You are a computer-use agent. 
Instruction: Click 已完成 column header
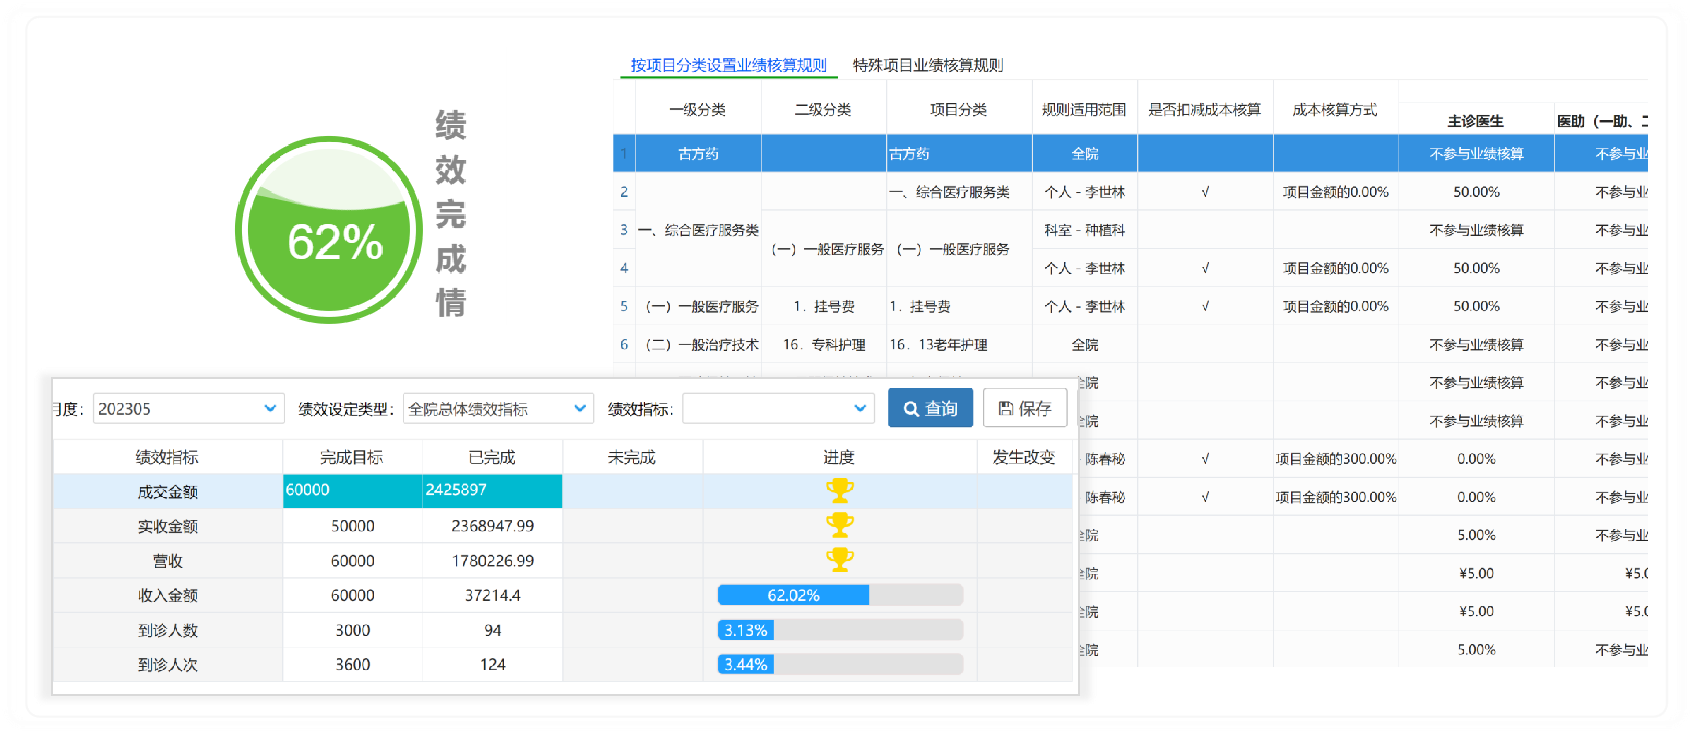pyautogui.click(x=492, y=457)
